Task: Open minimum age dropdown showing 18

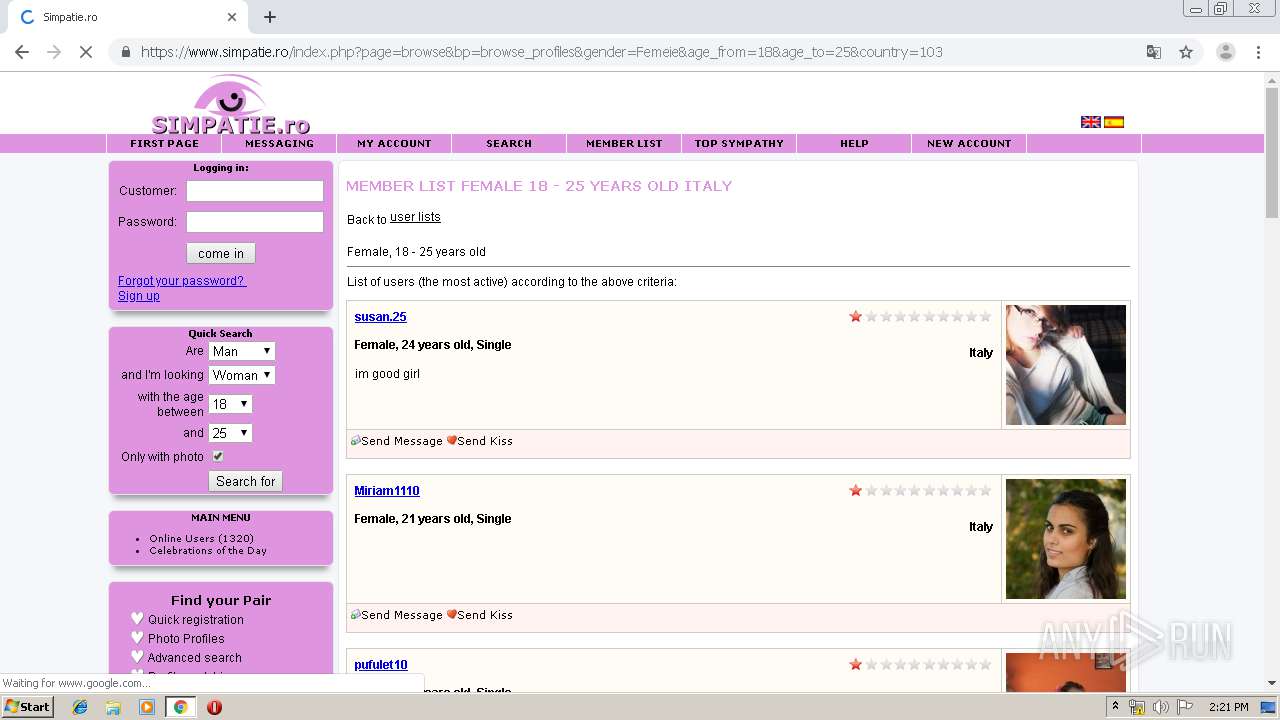Action: 230,404
